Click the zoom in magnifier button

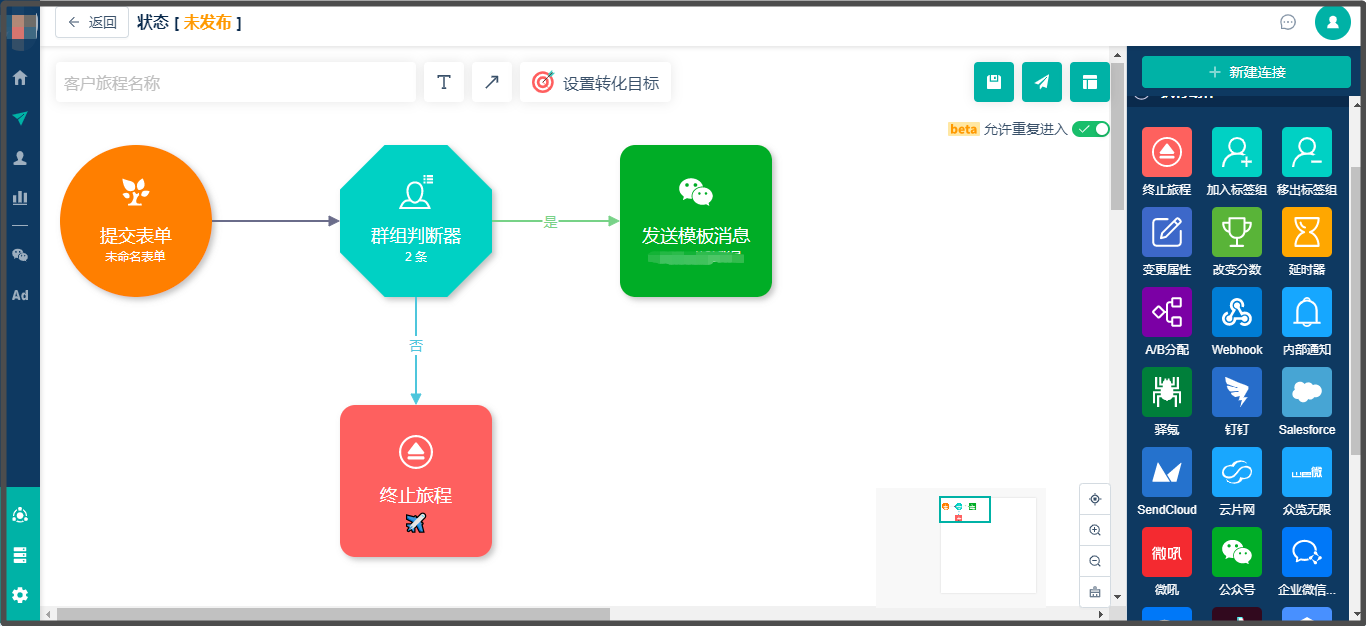coord(1095,530)
